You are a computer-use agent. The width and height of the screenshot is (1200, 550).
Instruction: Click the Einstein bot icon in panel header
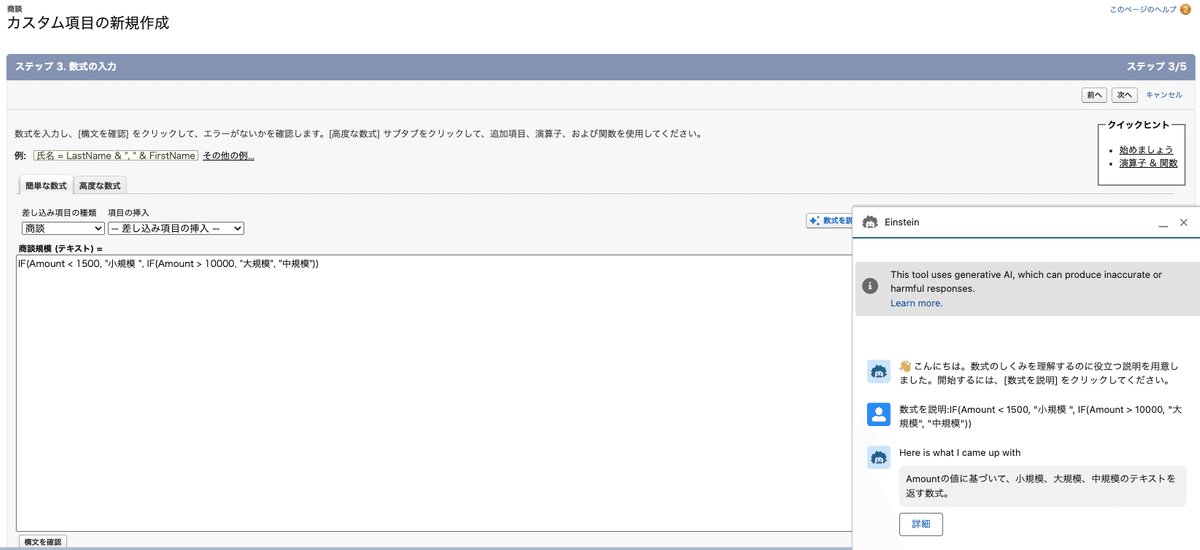click(870, 222)
